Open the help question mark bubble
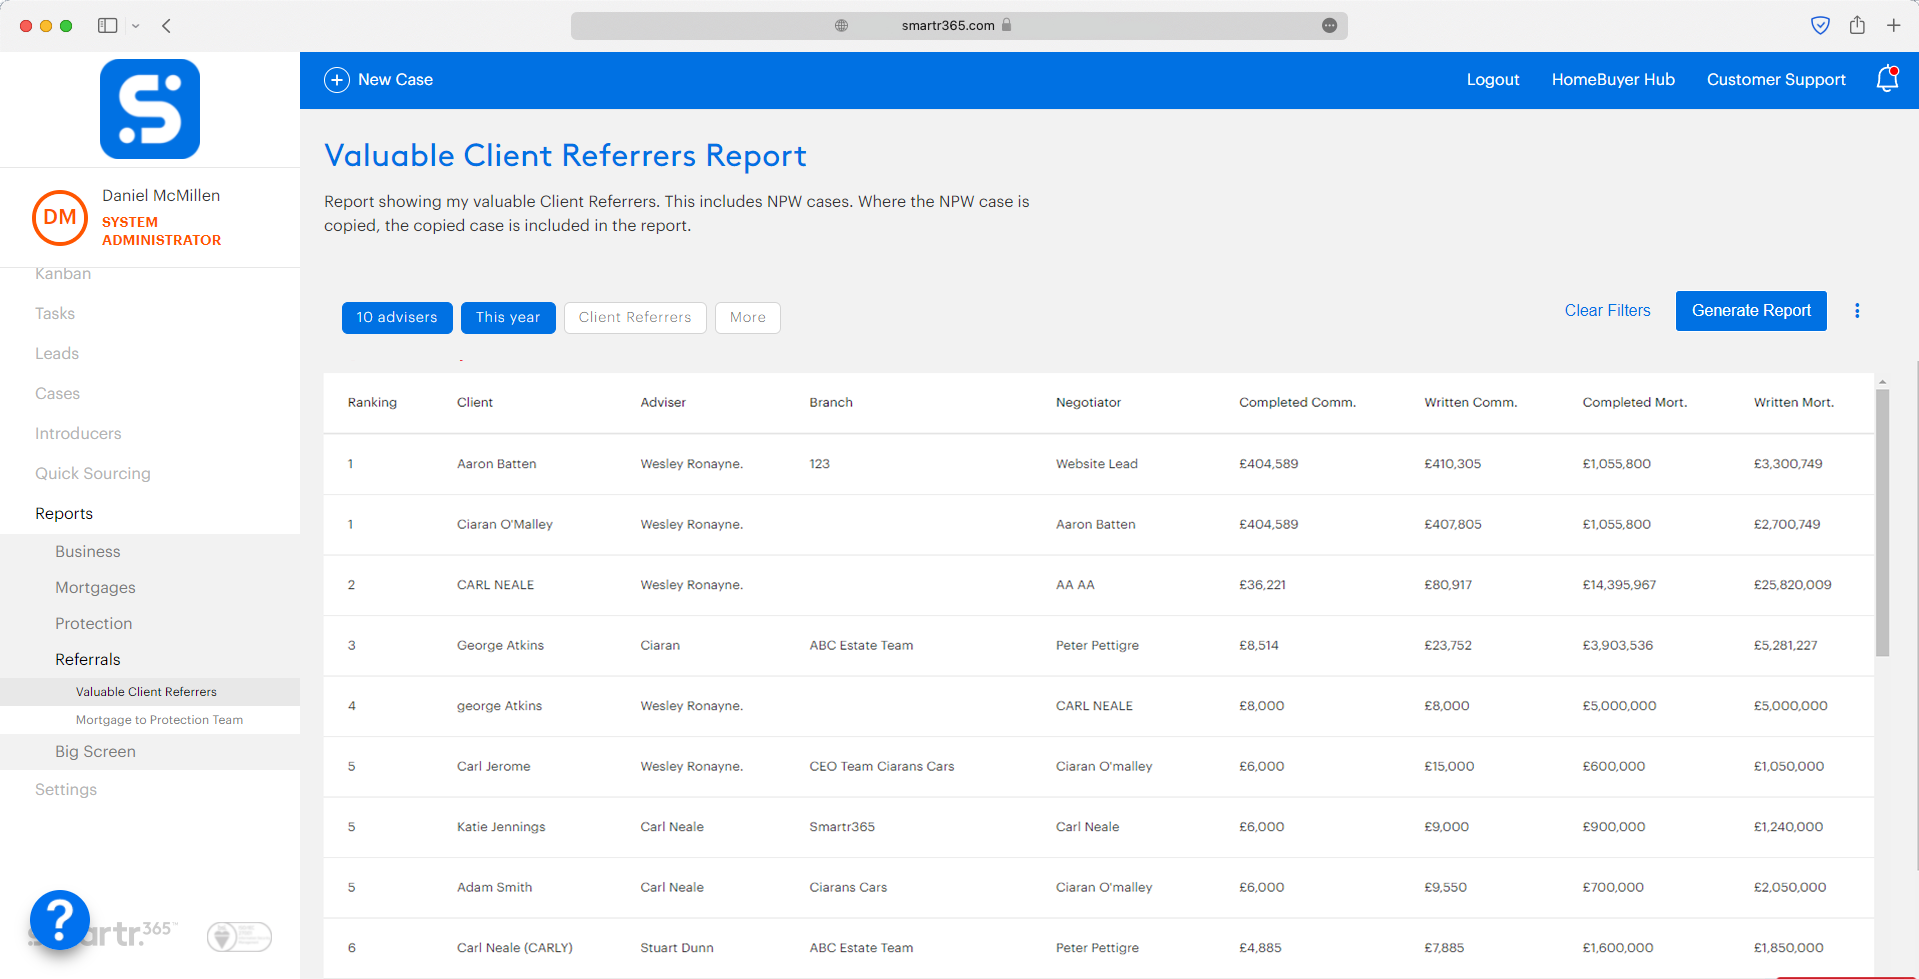Image resolution: width=1919 pixels, height=979 pixels. [x=60, y=919]
